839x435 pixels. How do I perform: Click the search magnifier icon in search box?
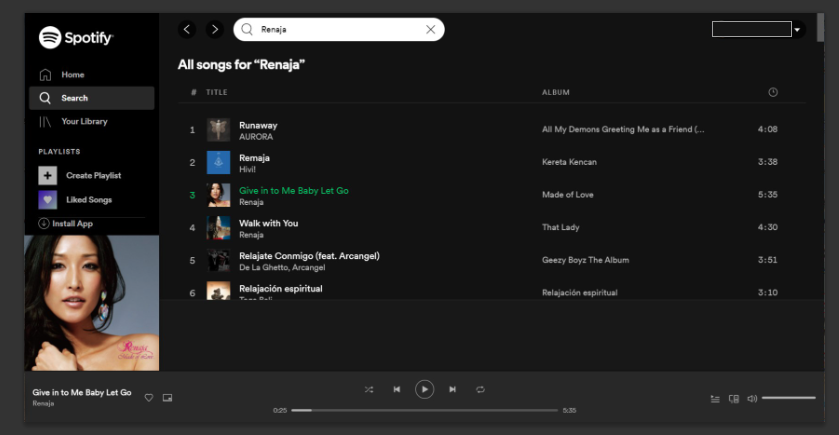tap(247, 29)
